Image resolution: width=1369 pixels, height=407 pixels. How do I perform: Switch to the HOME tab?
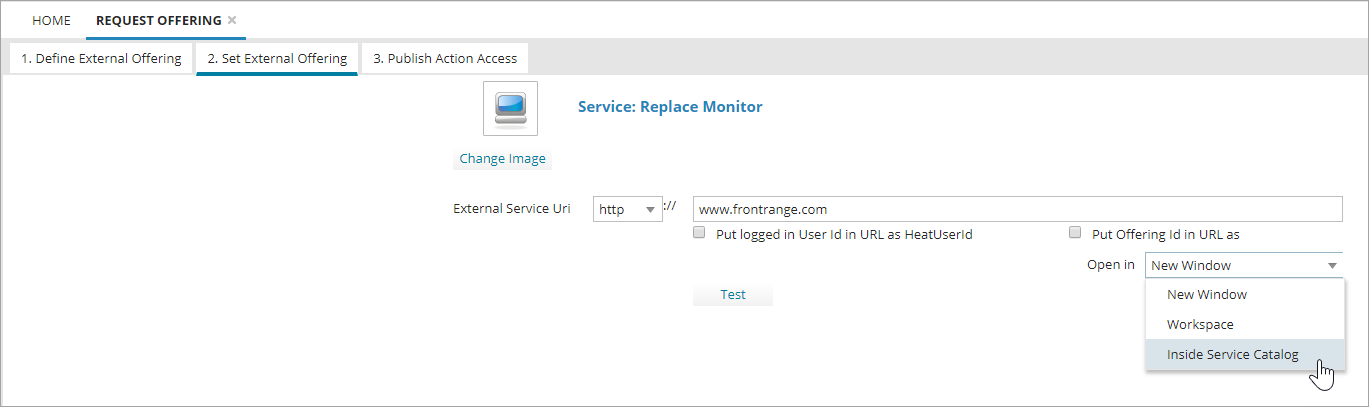[52, 20]
